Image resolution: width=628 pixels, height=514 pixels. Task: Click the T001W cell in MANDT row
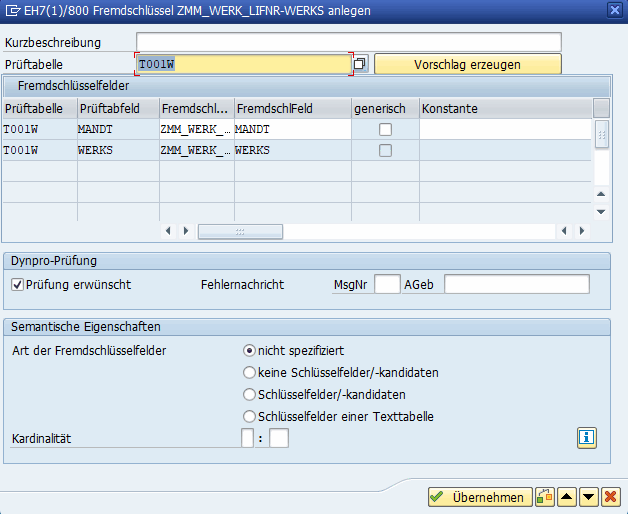[x=40, y=129]
